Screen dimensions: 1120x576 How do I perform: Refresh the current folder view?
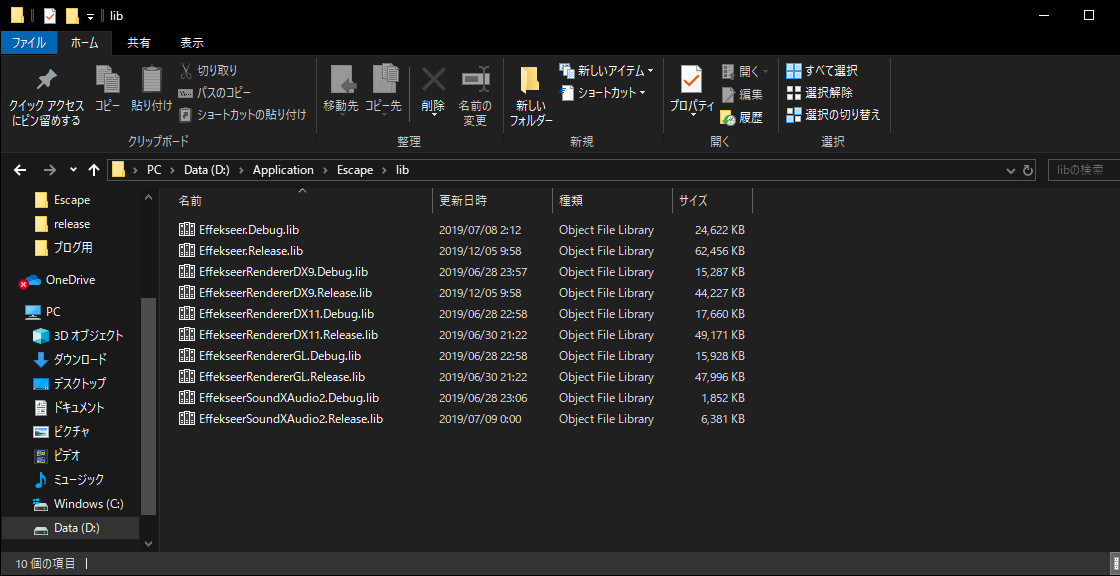1028,170
